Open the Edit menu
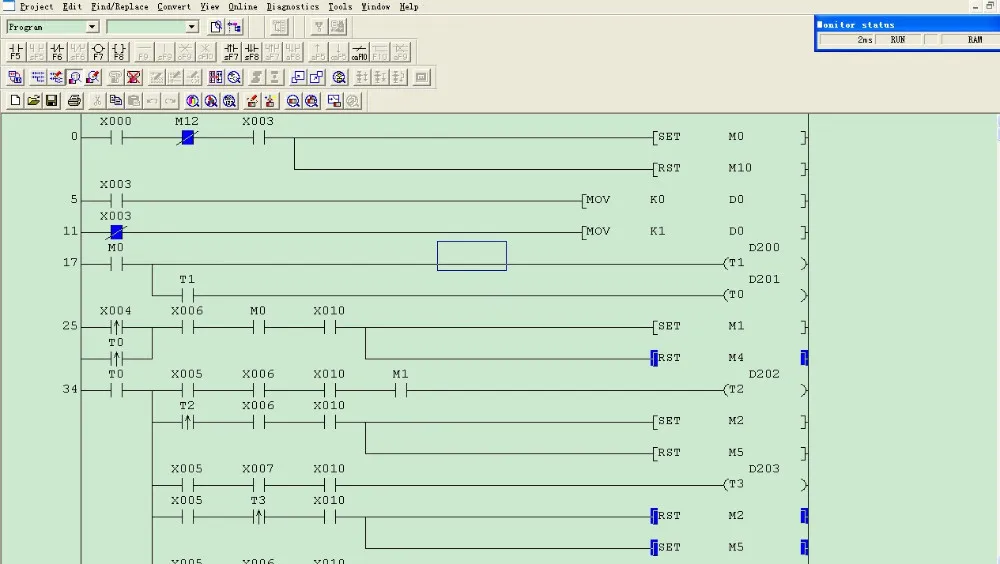This screenshot has width=1000, height=564. tap(72, 6)
